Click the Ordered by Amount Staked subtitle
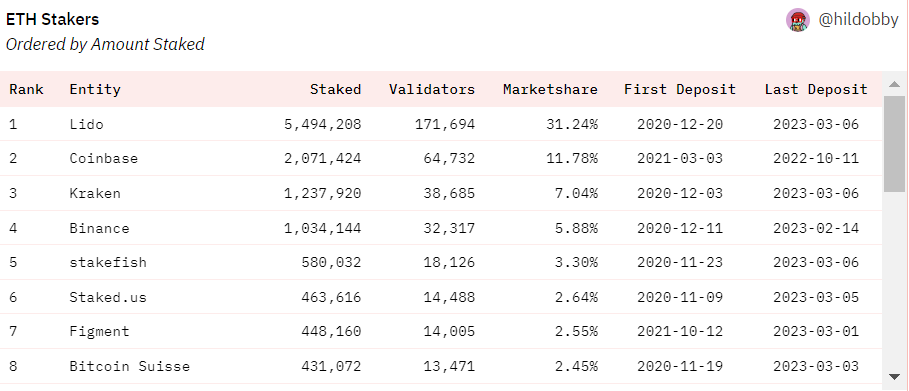This screenshot has width=909, height=391. (105, 44)
